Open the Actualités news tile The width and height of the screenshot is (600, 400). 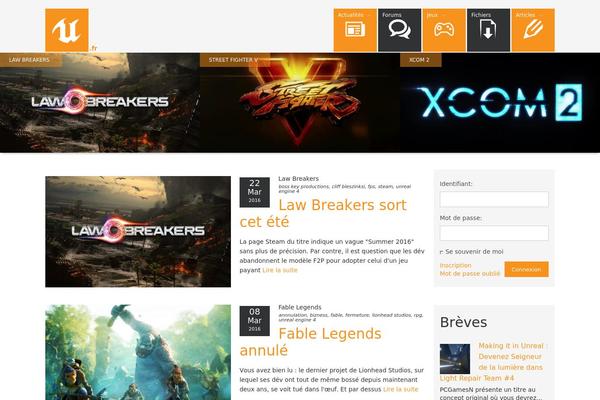tap(355, 30)
